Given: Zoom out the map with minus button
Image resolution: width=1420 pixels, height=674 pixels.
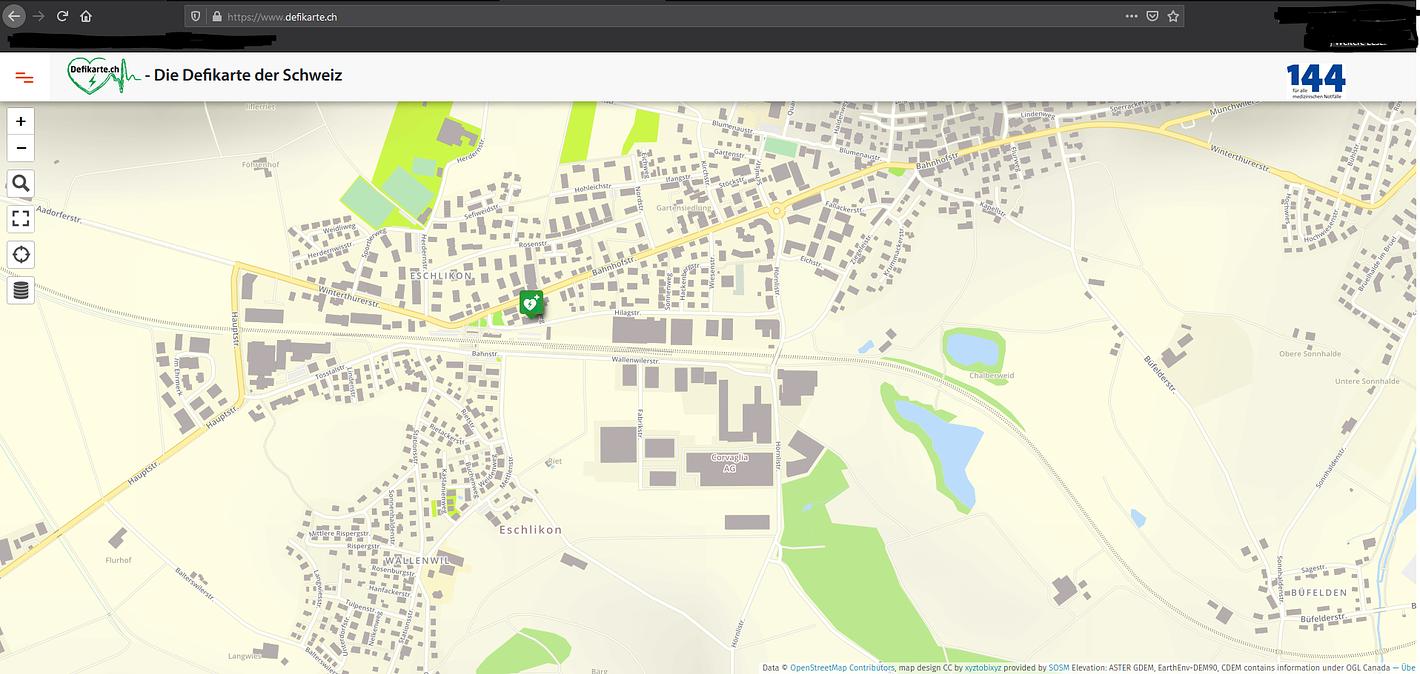Looking at the screenshot, I should (x=21, y=149).
